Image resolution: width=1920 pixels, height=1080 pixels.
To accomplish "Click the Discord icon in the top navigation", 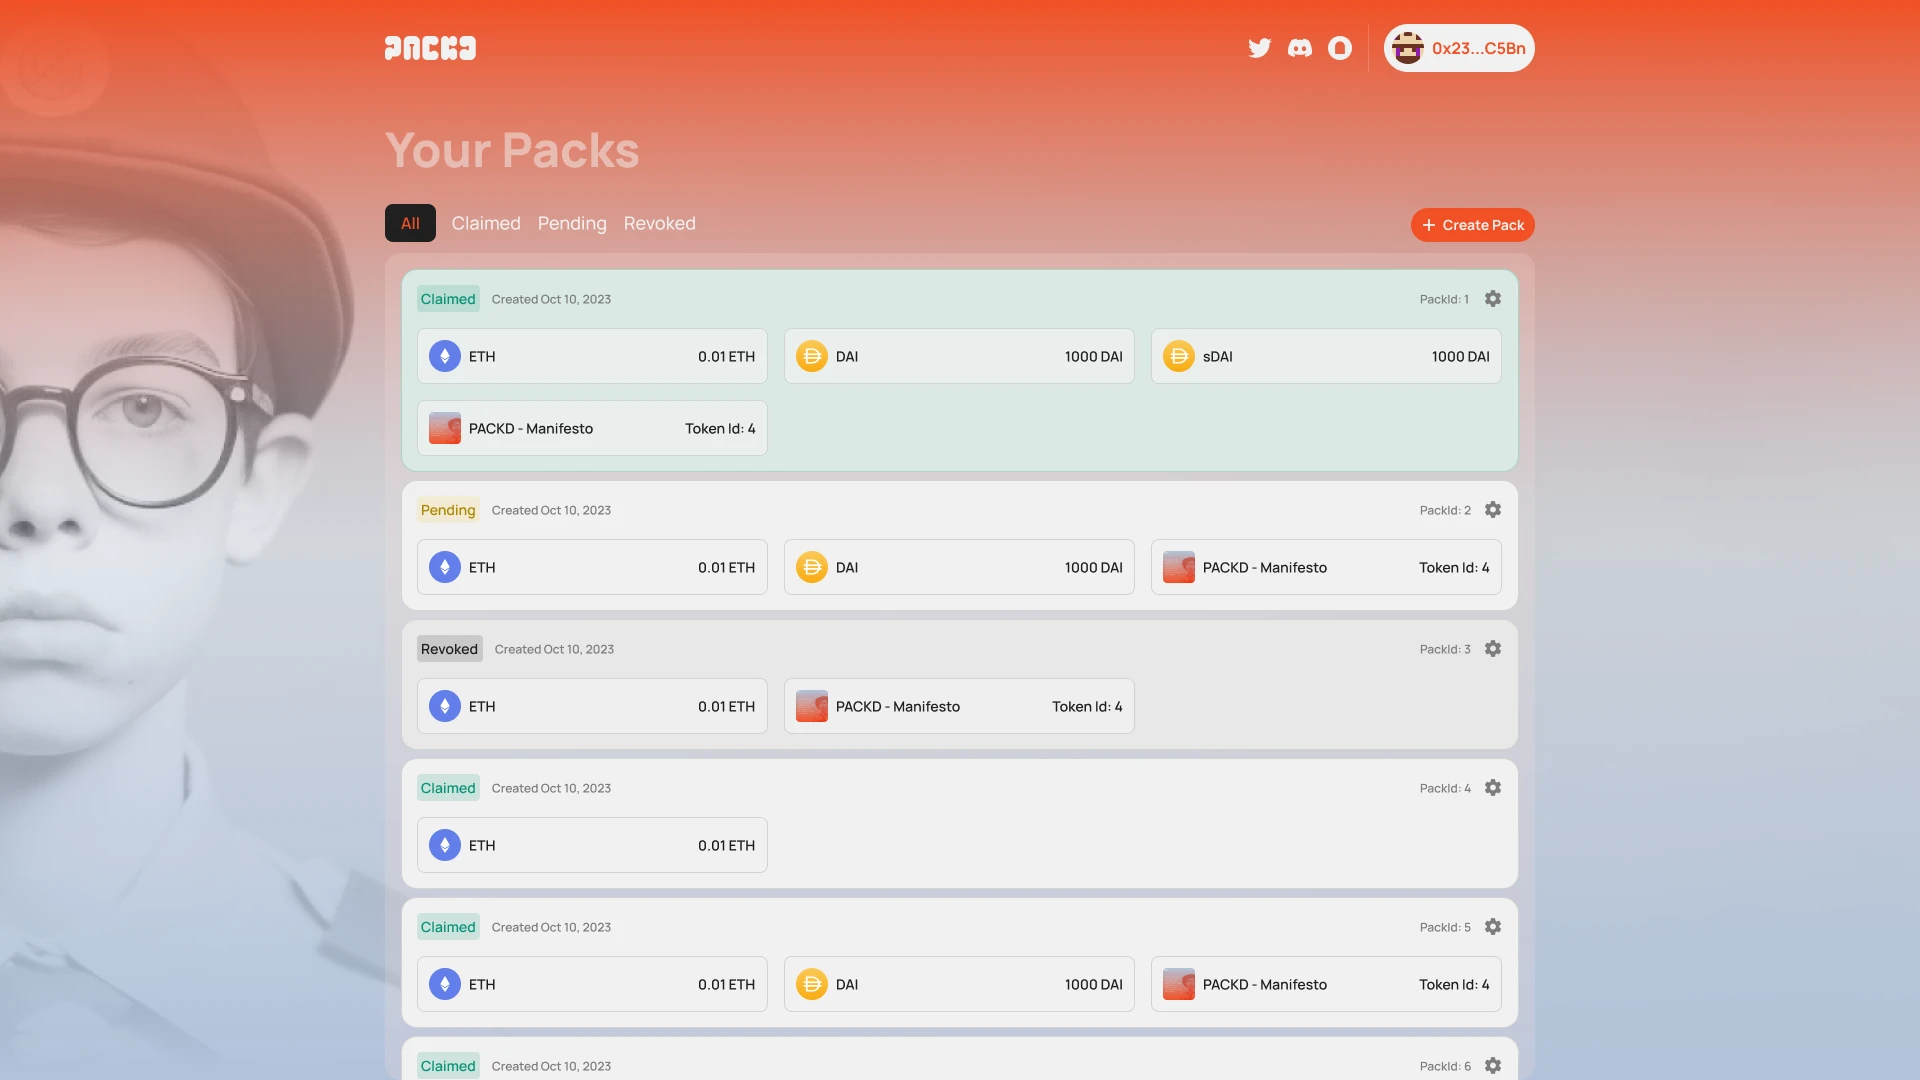I will pyautogui.click(x=1299, y=47).
